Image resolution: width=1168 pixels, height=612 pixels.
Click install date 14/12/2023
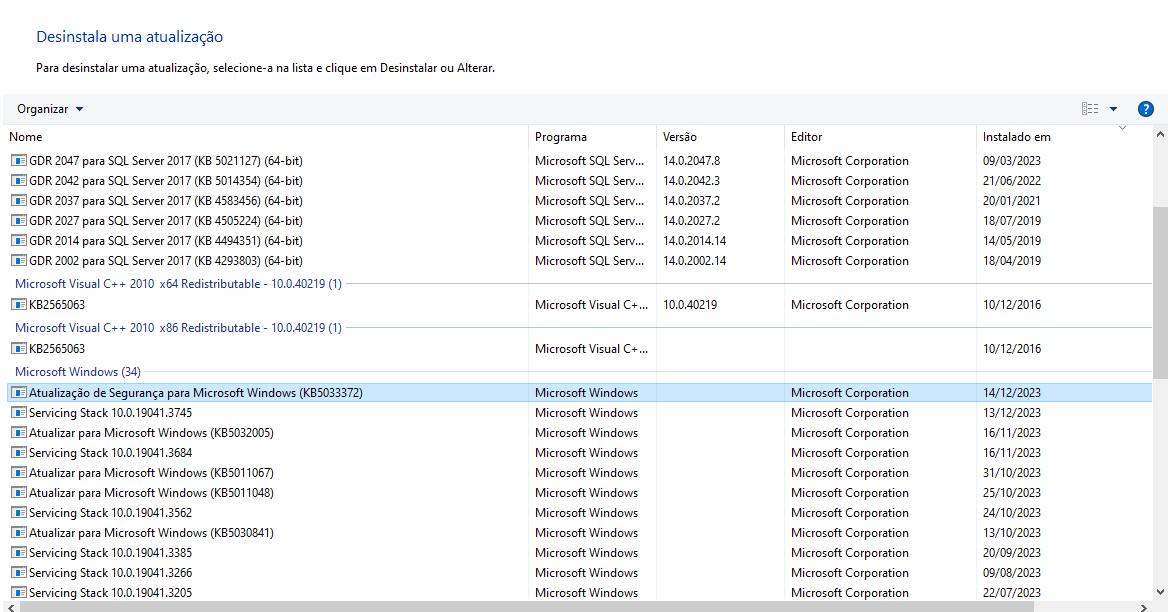pos(1012,392)
